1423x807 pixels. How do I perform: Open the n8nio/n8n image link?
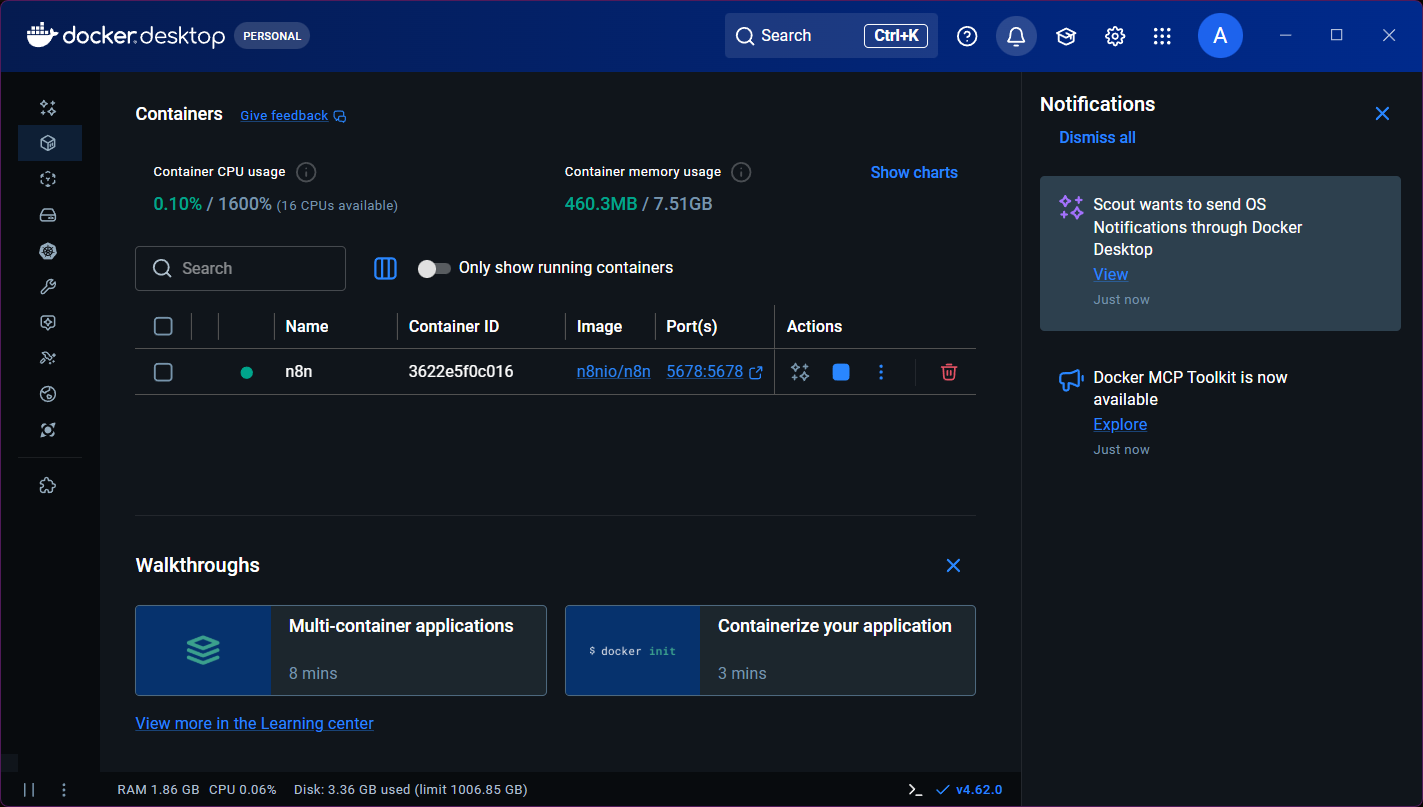pos(614,372)
